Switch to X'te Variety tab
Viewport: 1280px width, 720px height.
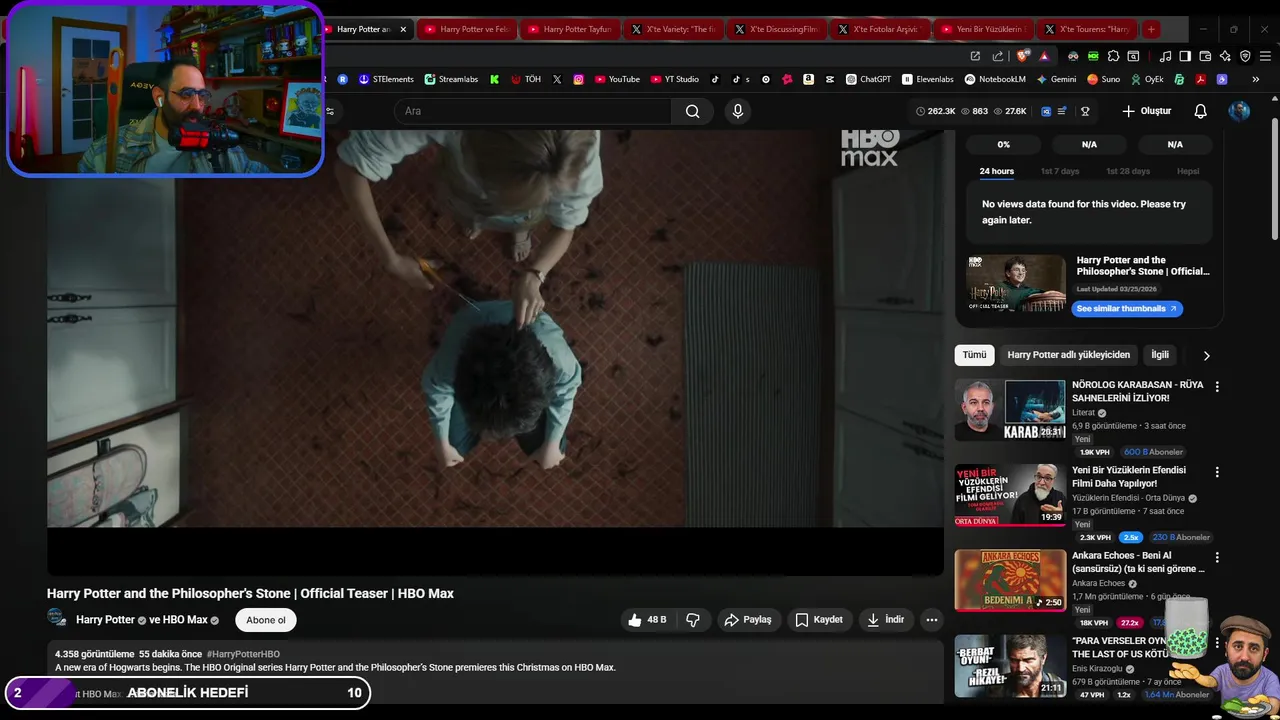pyautogui.click(x=672, y=29)
